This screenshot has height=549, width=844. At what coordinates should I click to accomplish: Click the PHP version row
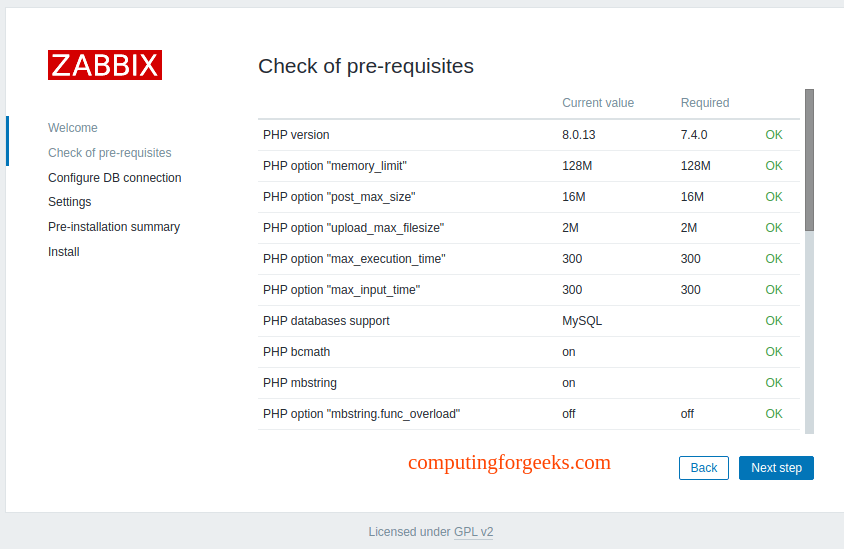pos(529,135)
